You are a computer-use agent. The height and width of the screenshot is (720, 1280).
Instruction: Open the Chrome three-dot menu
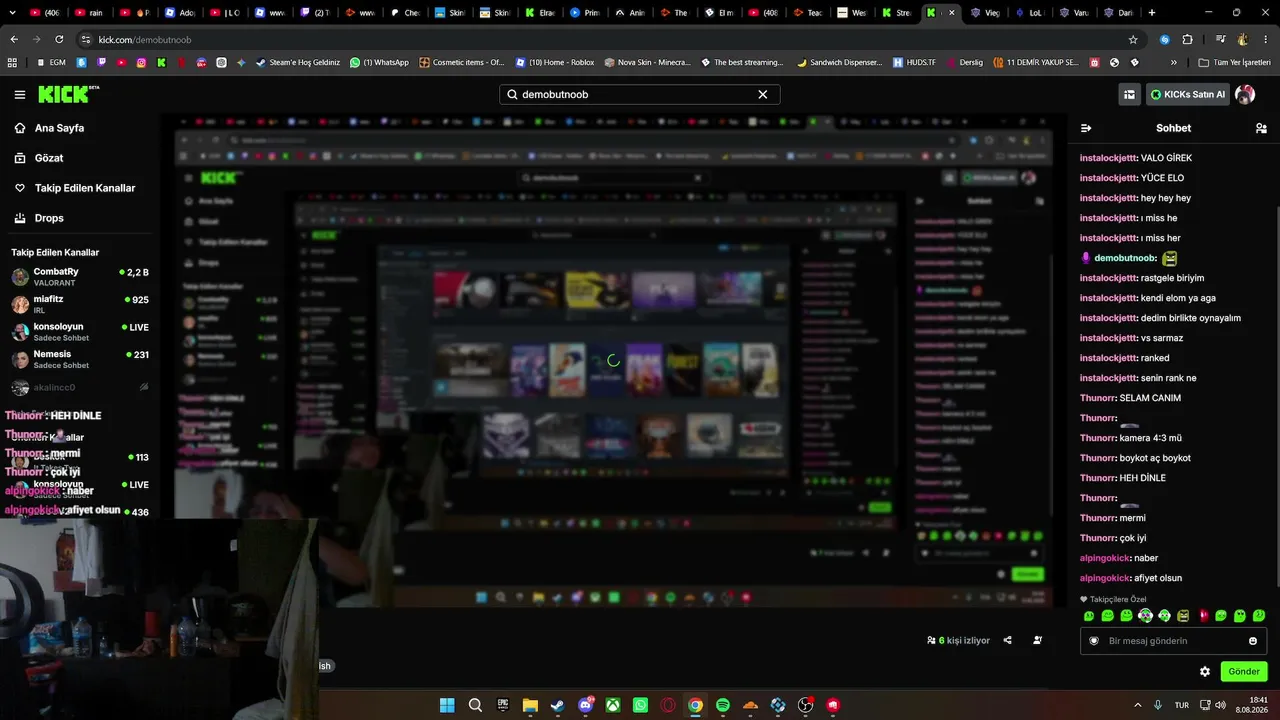[x=1266, y=39]
